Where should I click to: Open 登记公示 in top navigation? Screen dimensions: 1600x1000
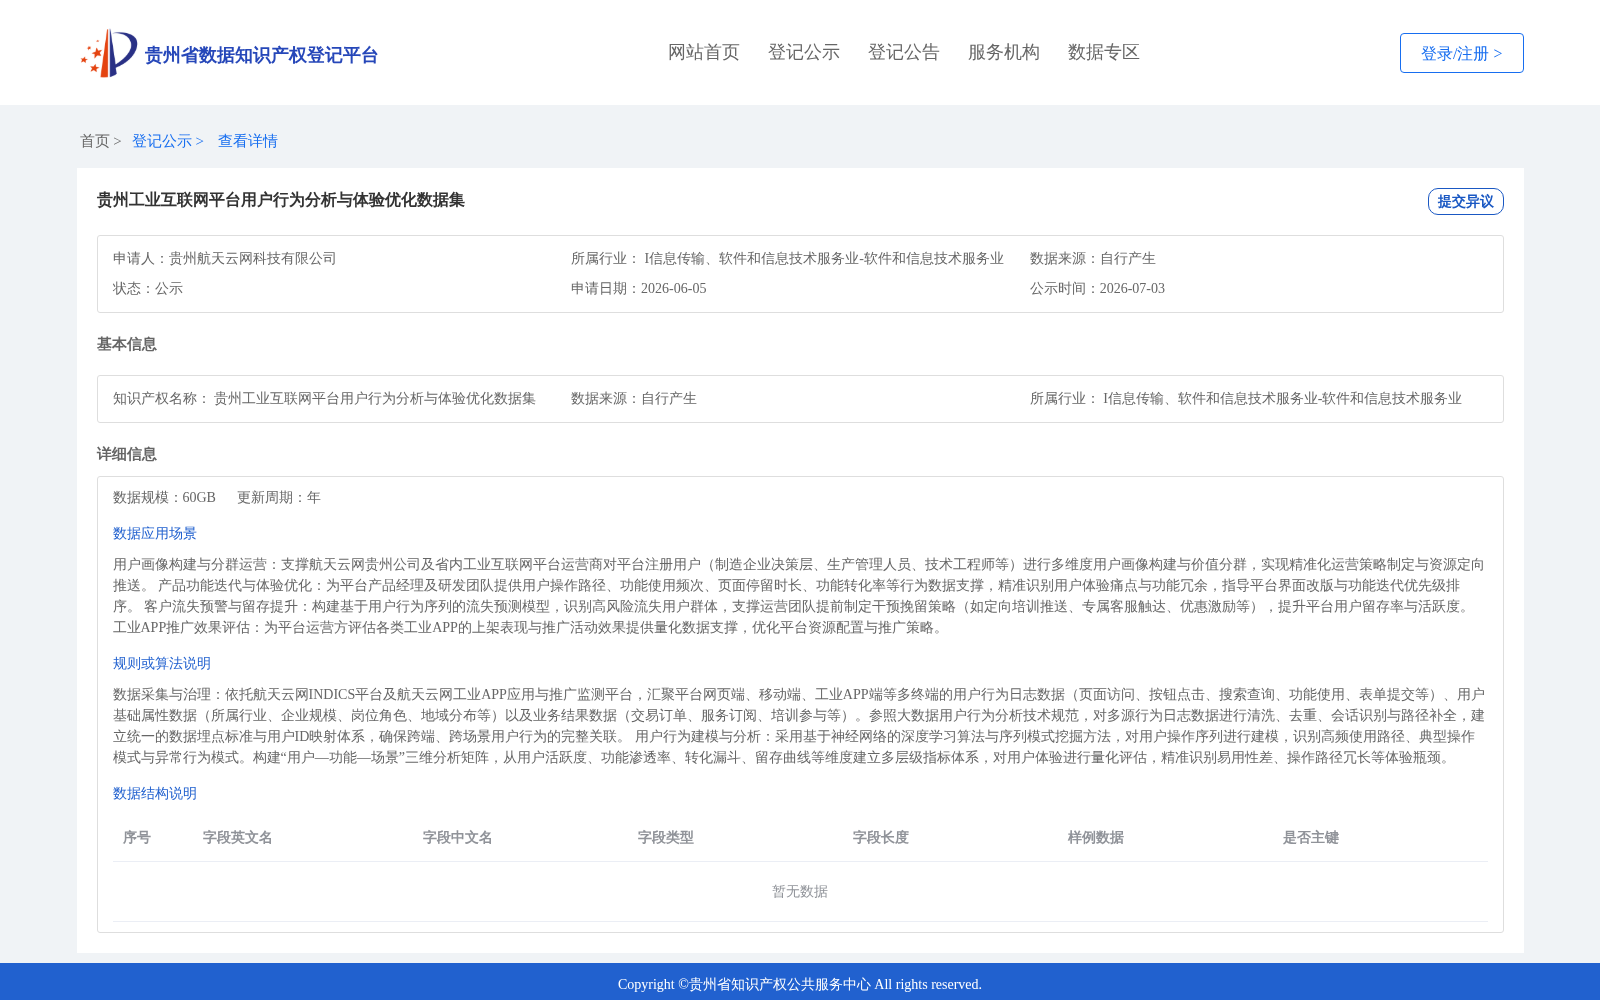[804, 52]
